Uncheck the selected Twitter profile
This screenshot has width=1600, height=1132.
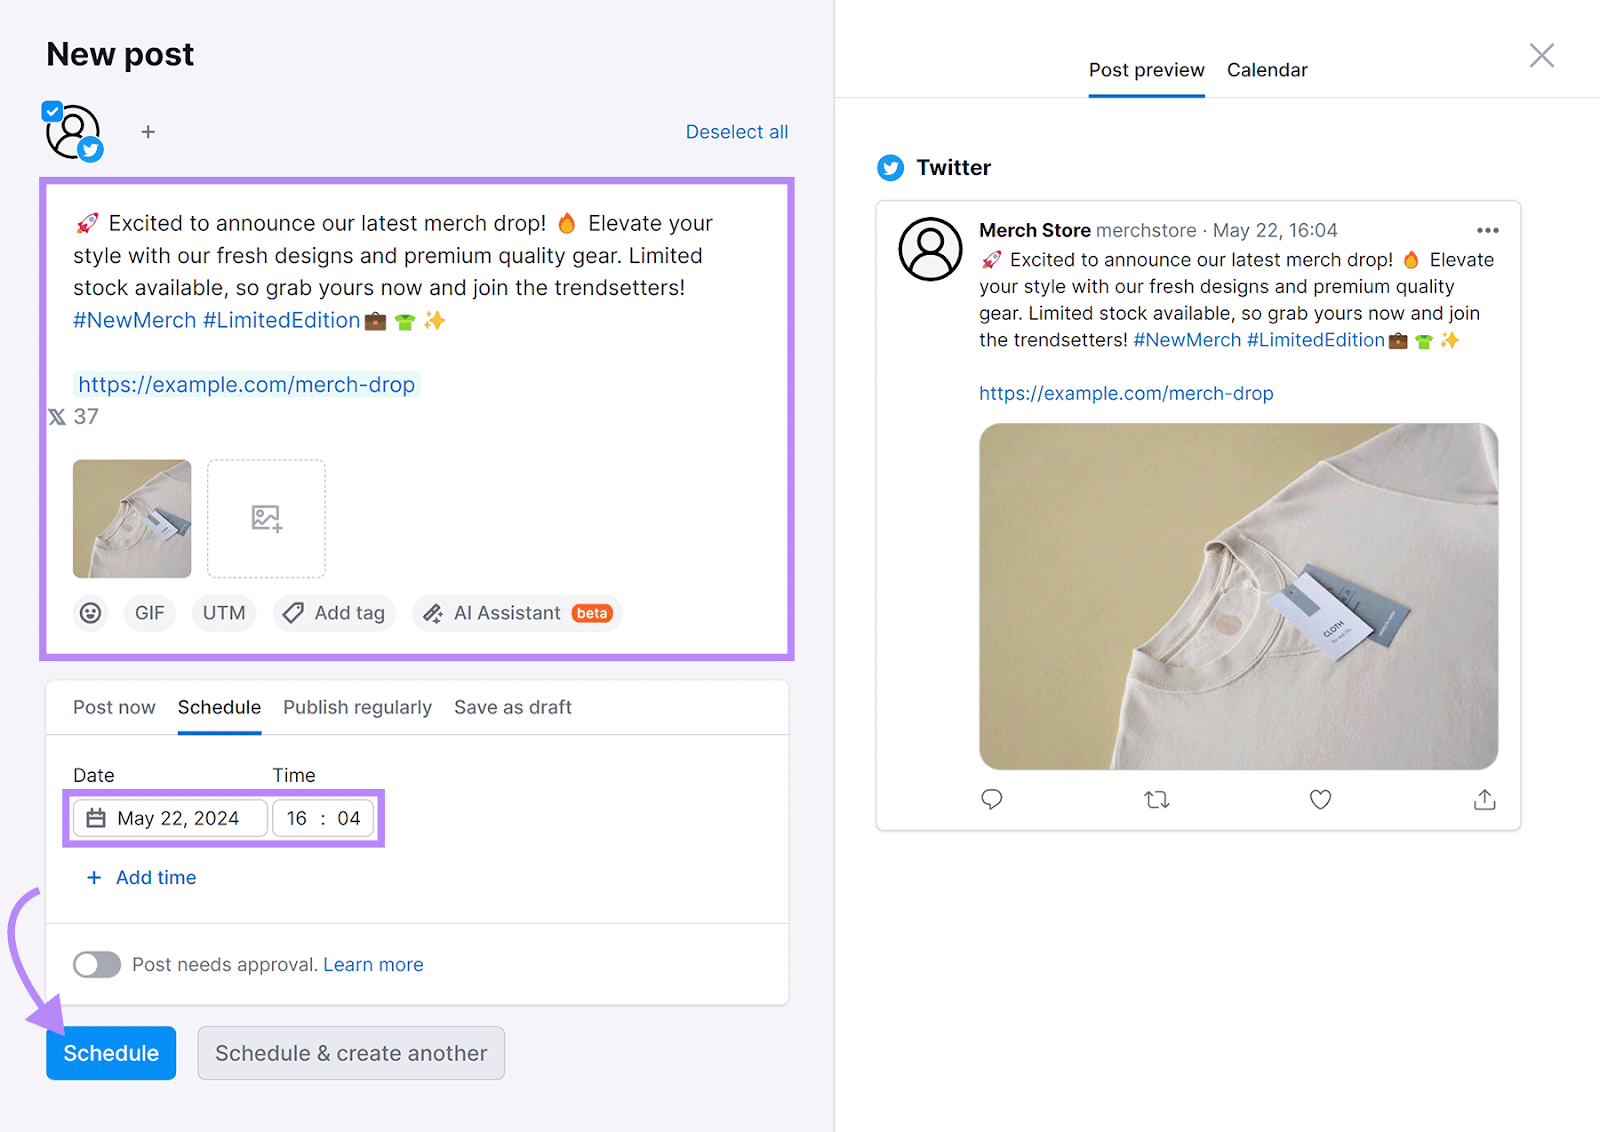click(x=52, y=111)
